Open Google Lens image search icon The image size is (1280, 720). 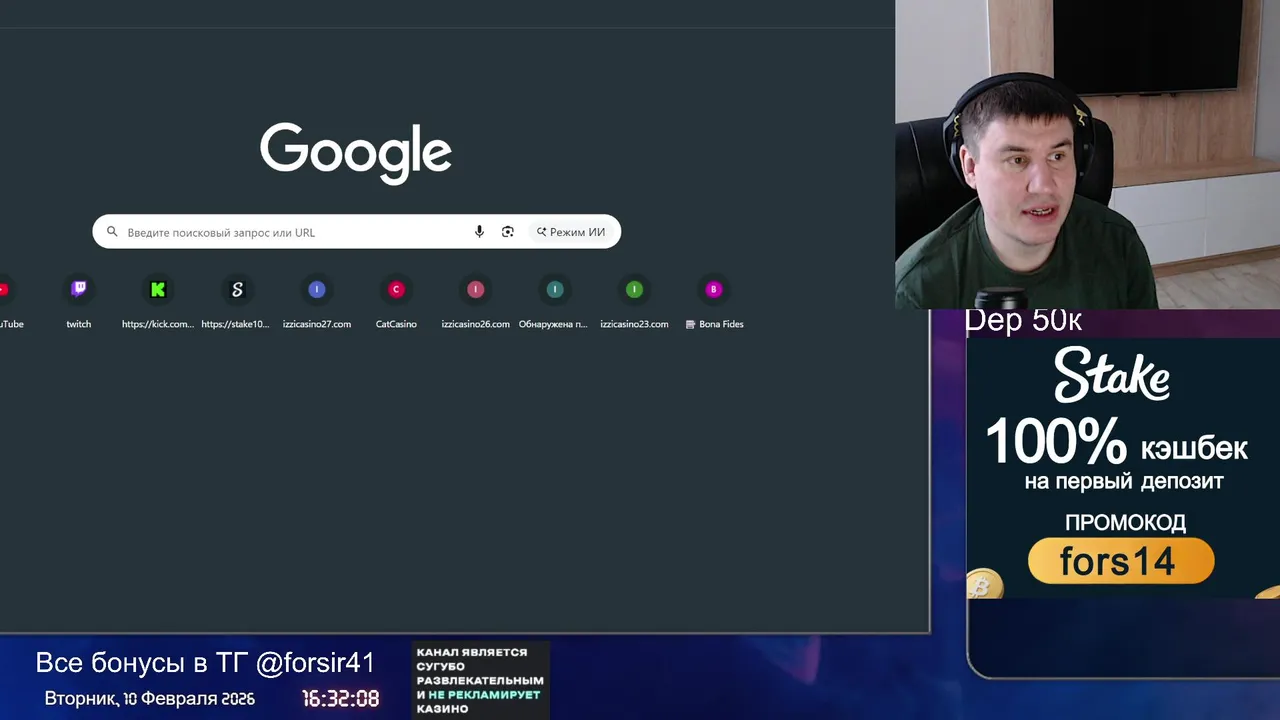pyautogui.click(x=508, y=232)
